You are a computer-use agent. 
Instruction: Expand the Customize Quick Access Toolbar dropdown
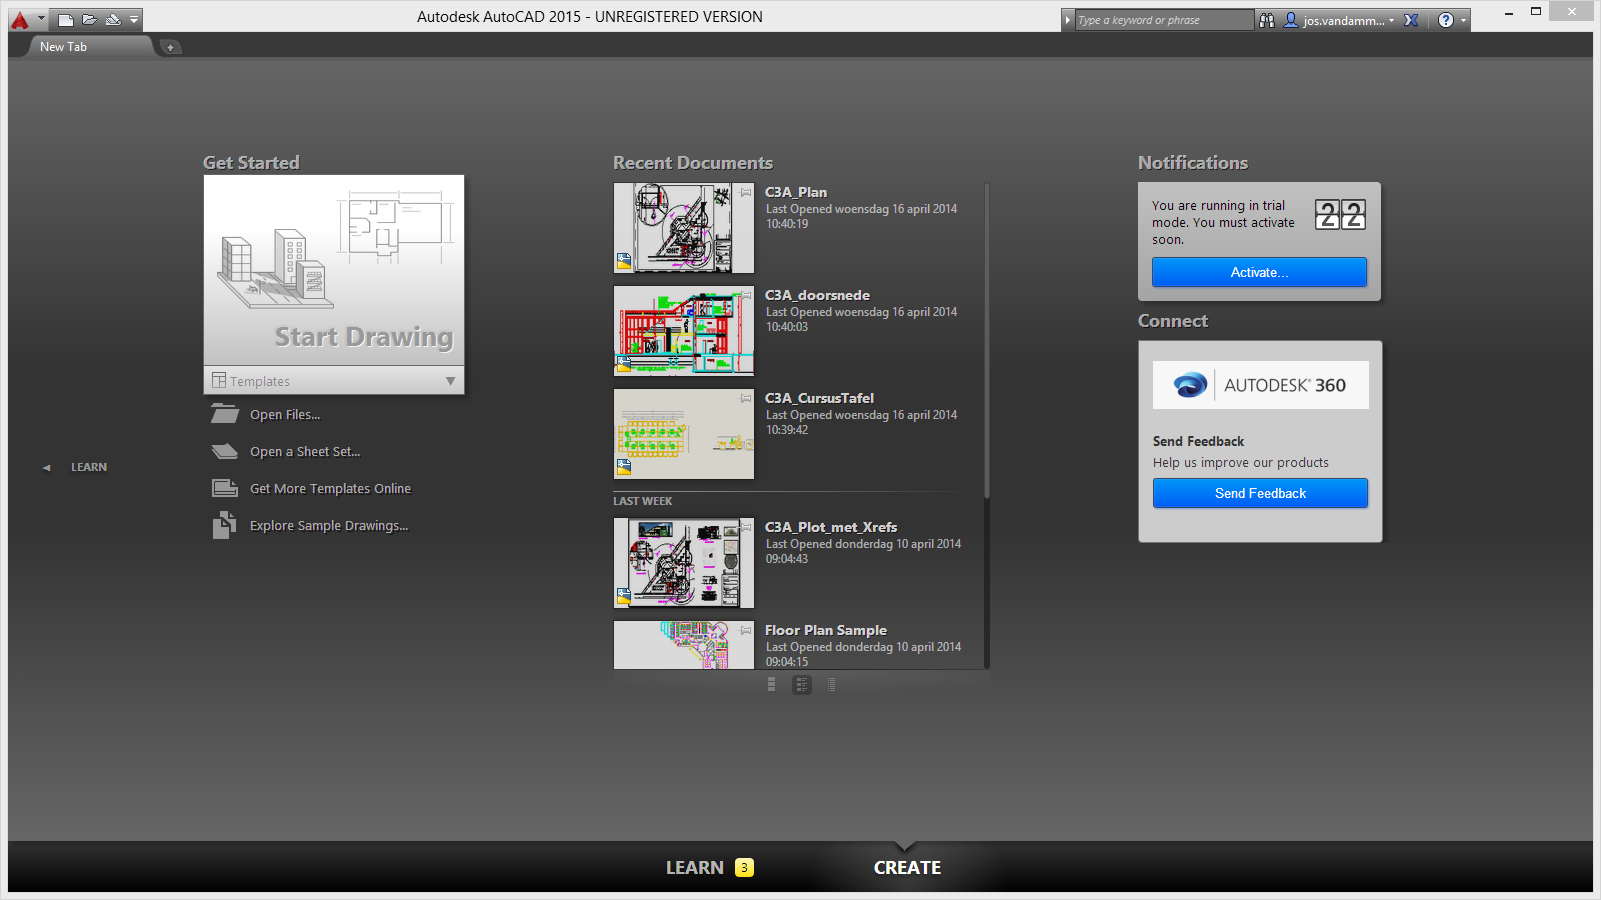point(134,19)
